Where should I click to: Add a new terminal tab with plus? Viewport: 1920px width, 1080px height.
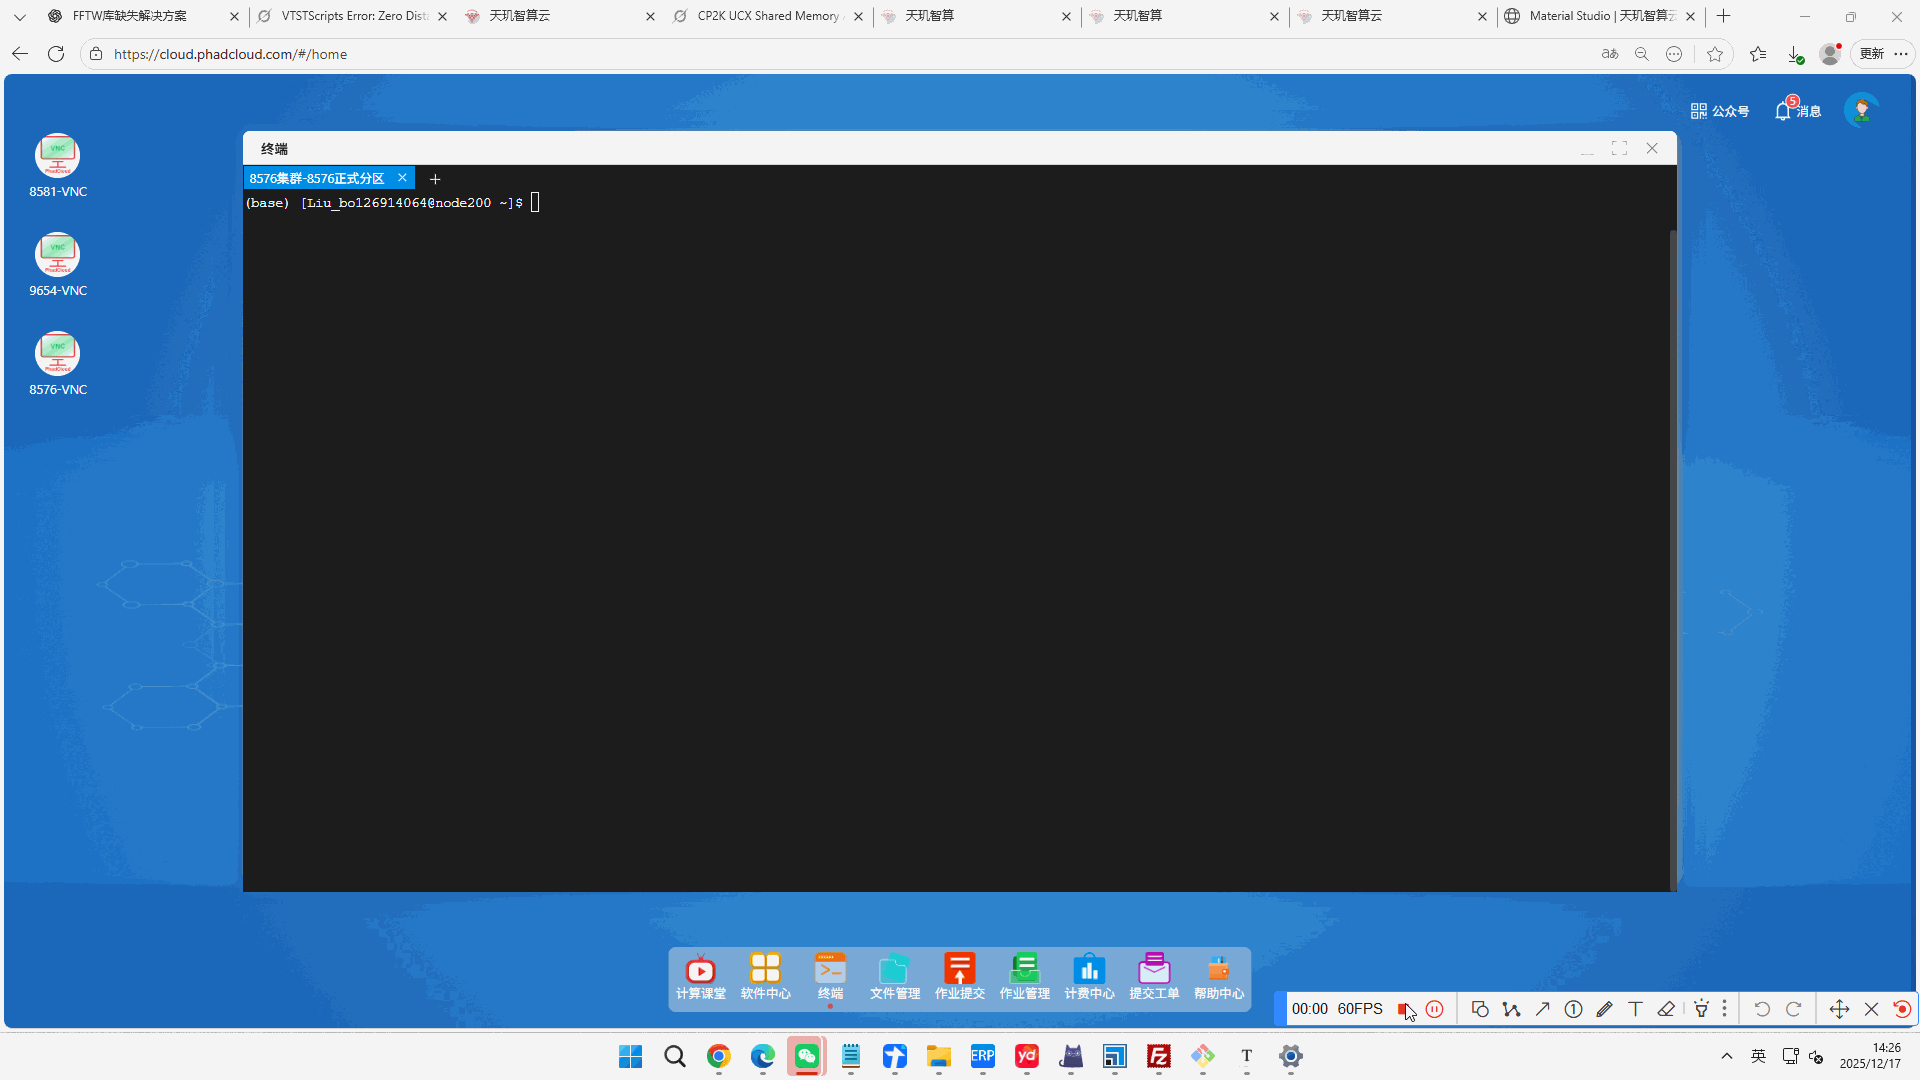pos(435,179)
